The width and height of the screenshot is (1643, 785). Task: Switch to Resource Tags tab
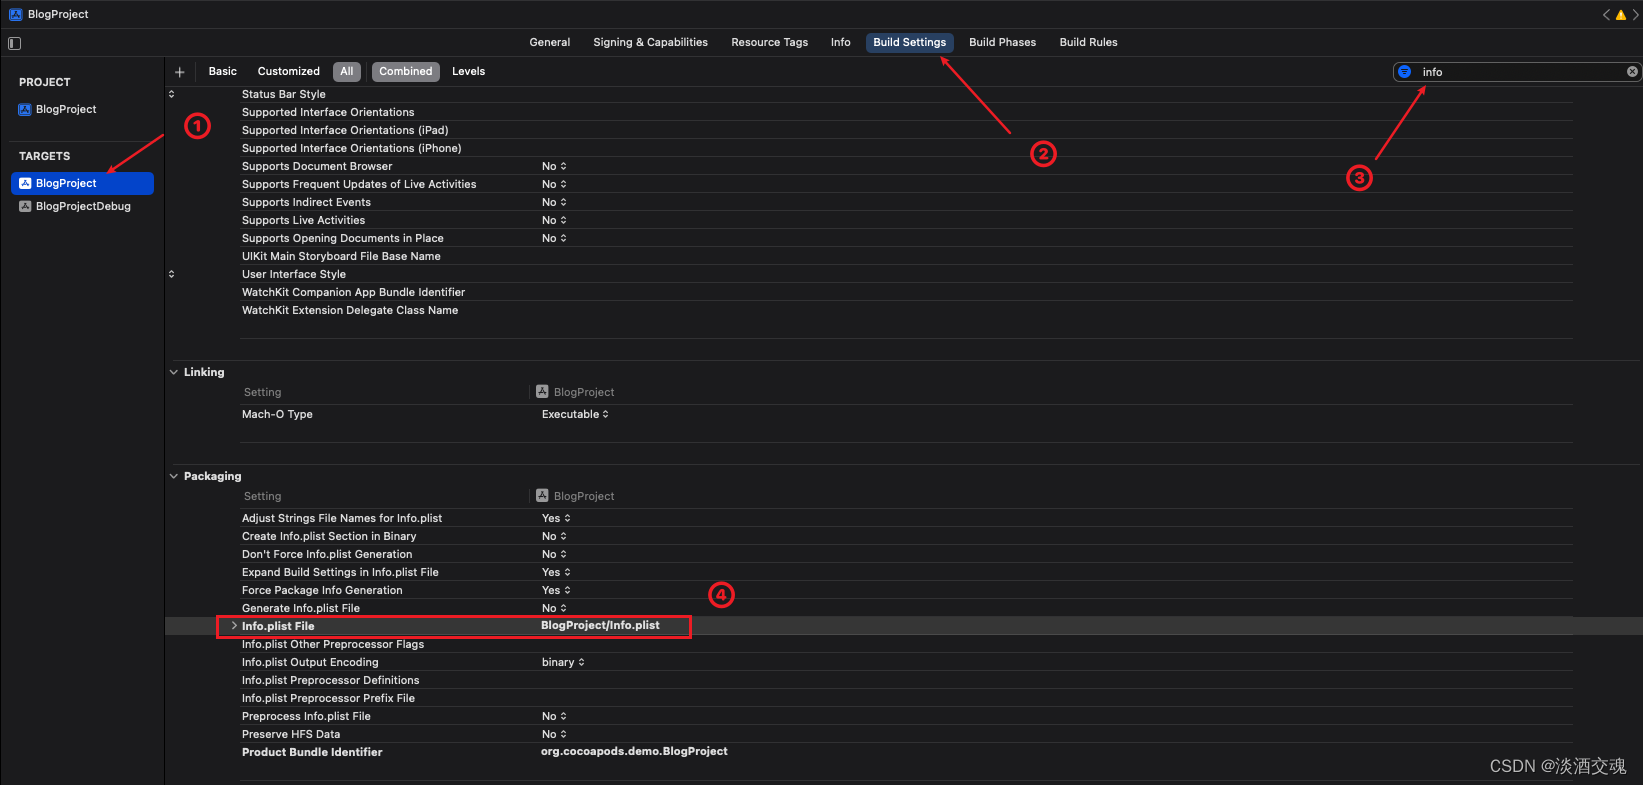769,42
